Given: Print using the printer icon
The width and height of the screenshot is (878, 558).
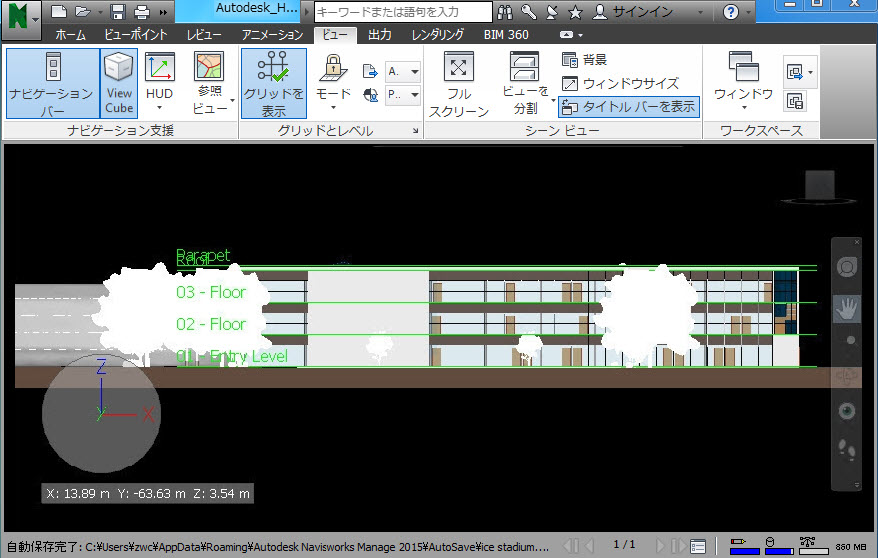Looking at the screenshot, I should pyautogui.click(x=142, y=11).
